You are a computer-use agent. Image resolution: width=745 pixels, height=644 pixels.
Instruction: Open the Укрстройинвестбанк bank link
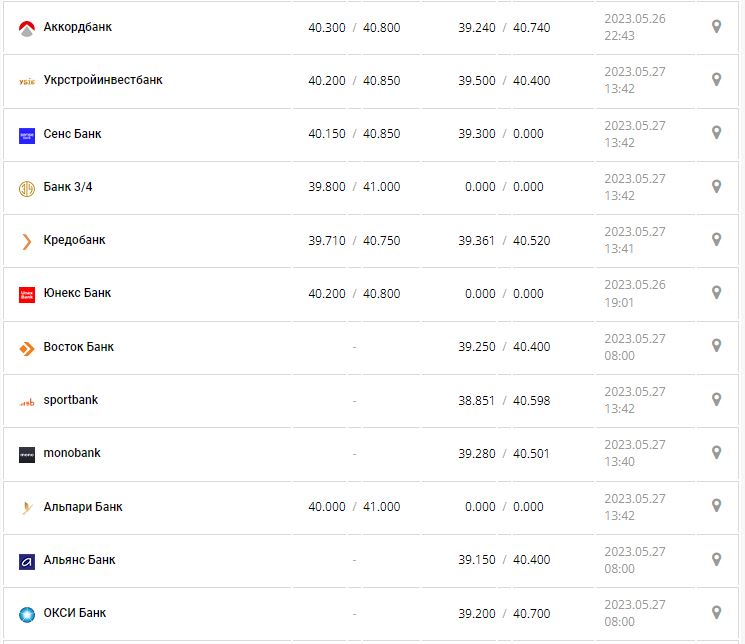point(103,80)
